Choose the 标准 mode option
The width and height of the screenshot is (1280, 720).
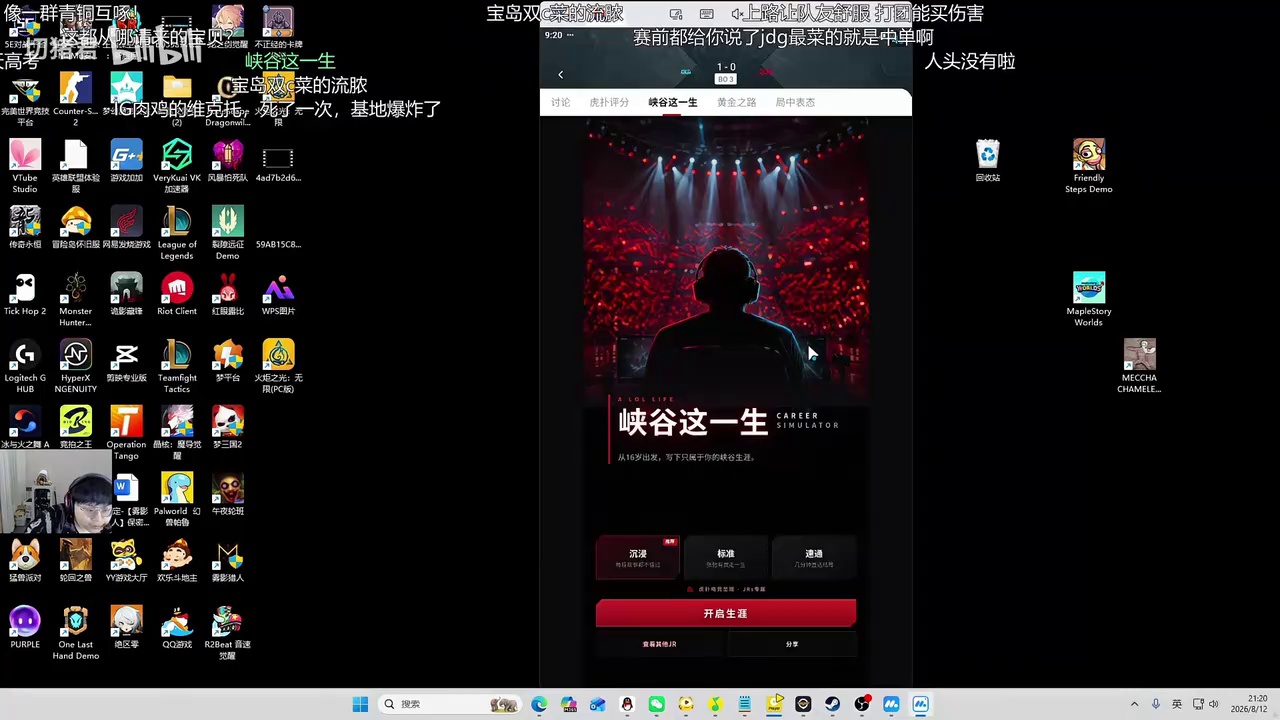click(726, 557)
